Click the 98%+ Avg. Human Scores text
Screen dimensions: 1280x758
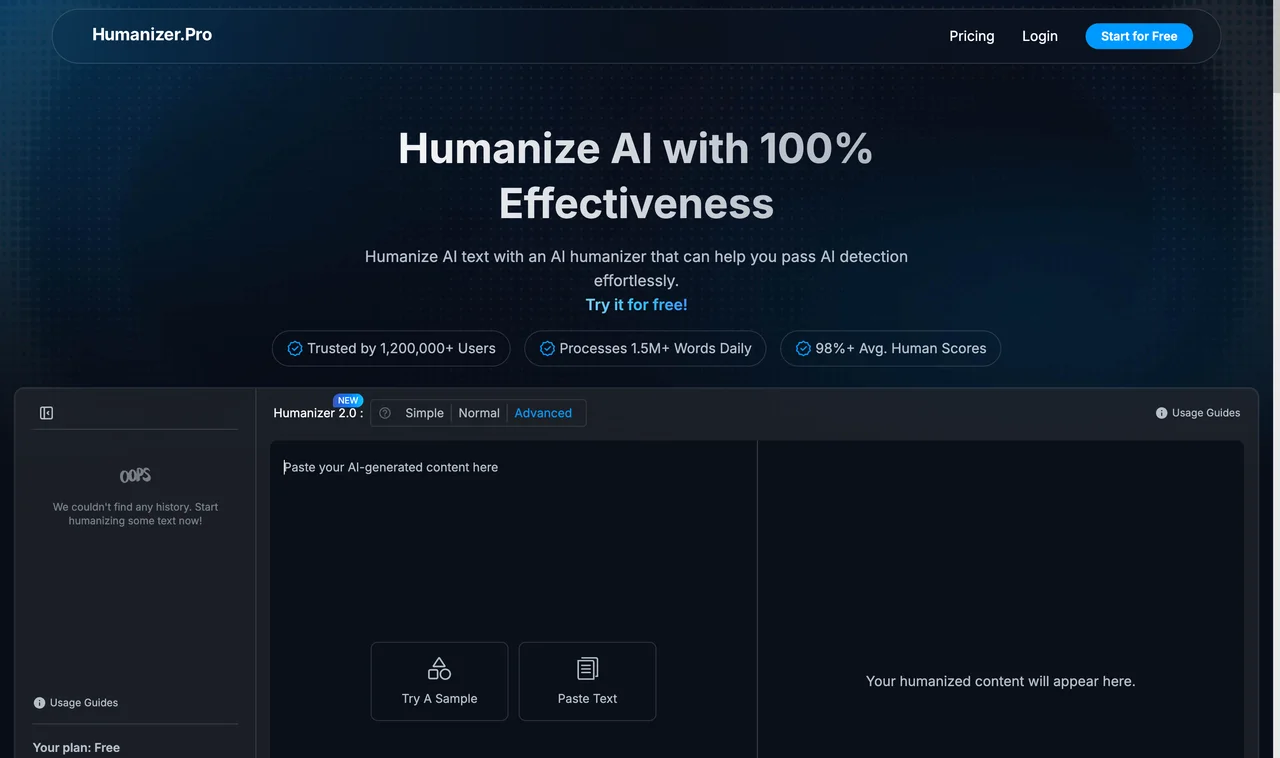tap(901, 349)
